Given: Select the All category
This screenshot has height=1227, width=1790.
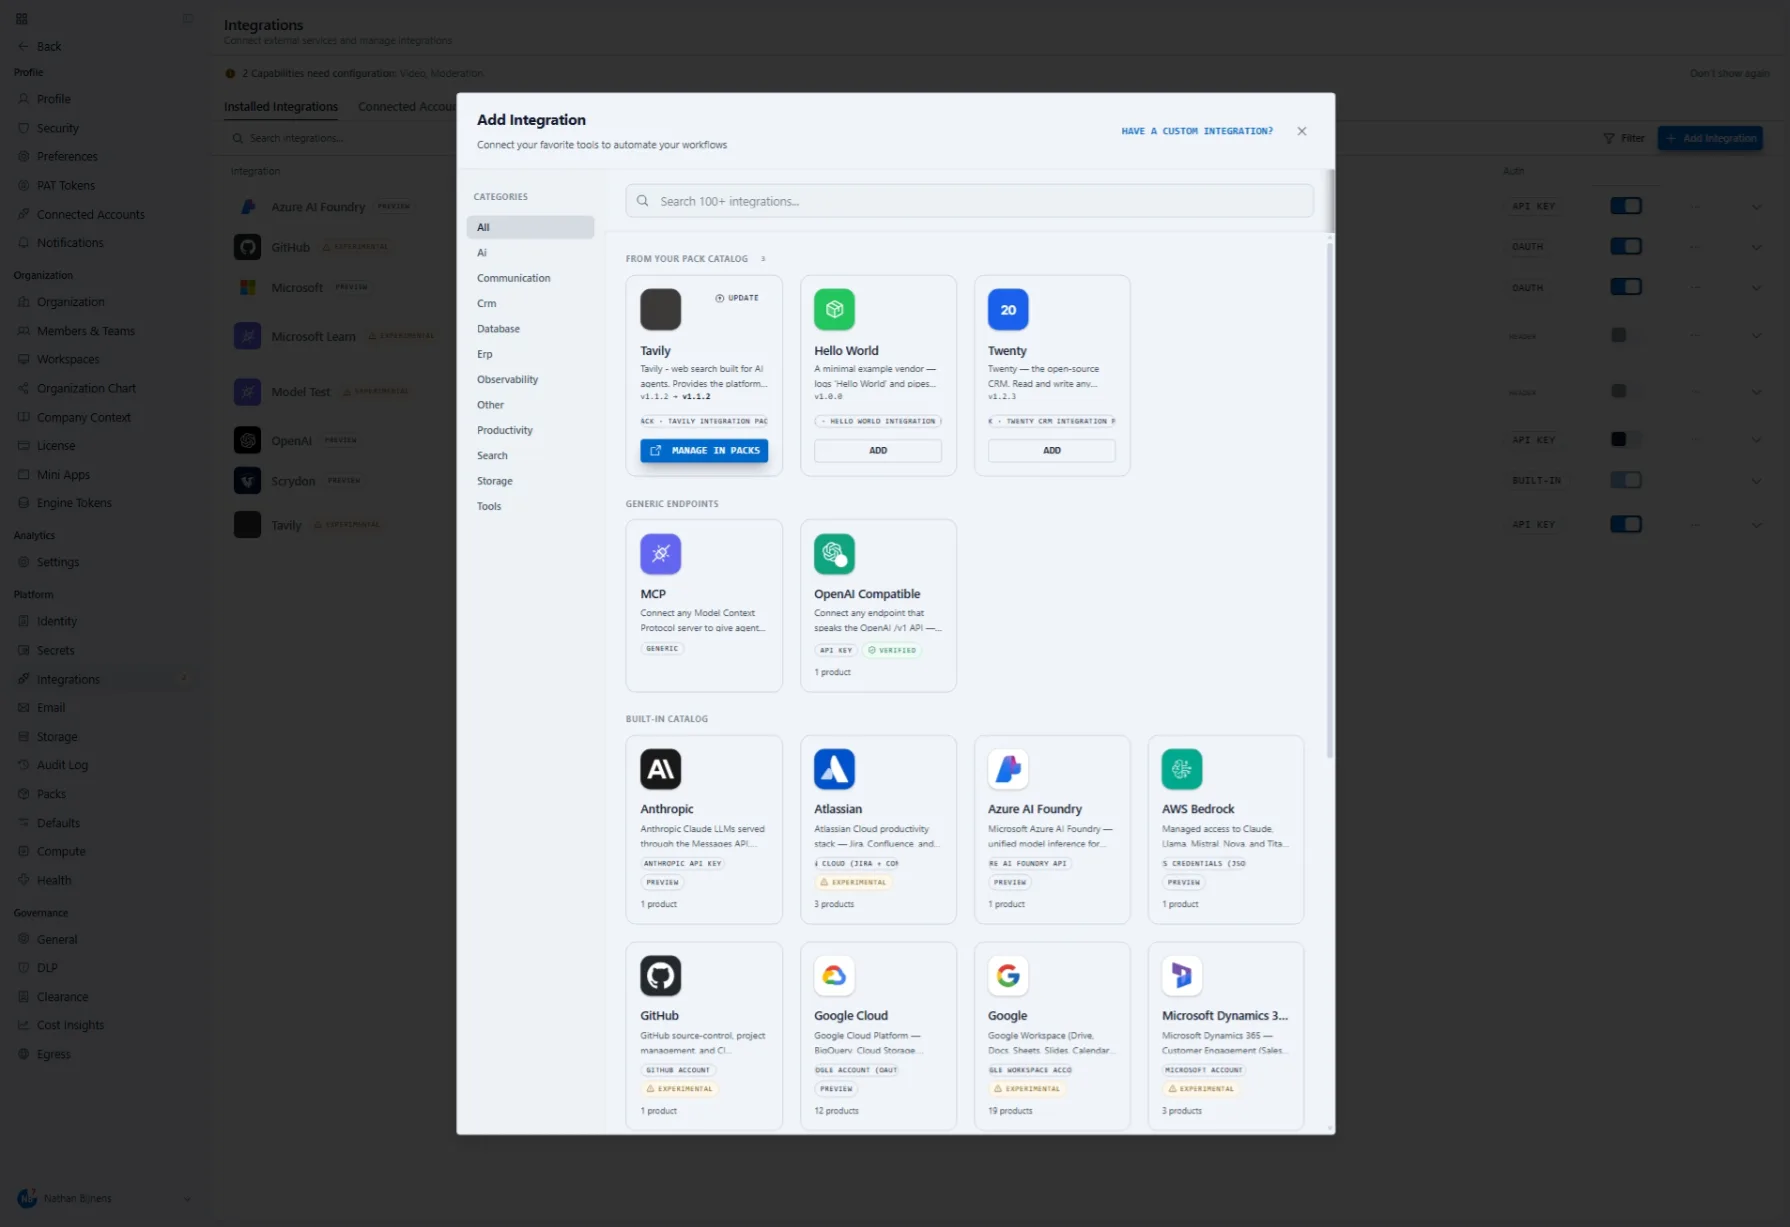Looking at the screenshot, I should pyautogui.click(x=530, y=227).
